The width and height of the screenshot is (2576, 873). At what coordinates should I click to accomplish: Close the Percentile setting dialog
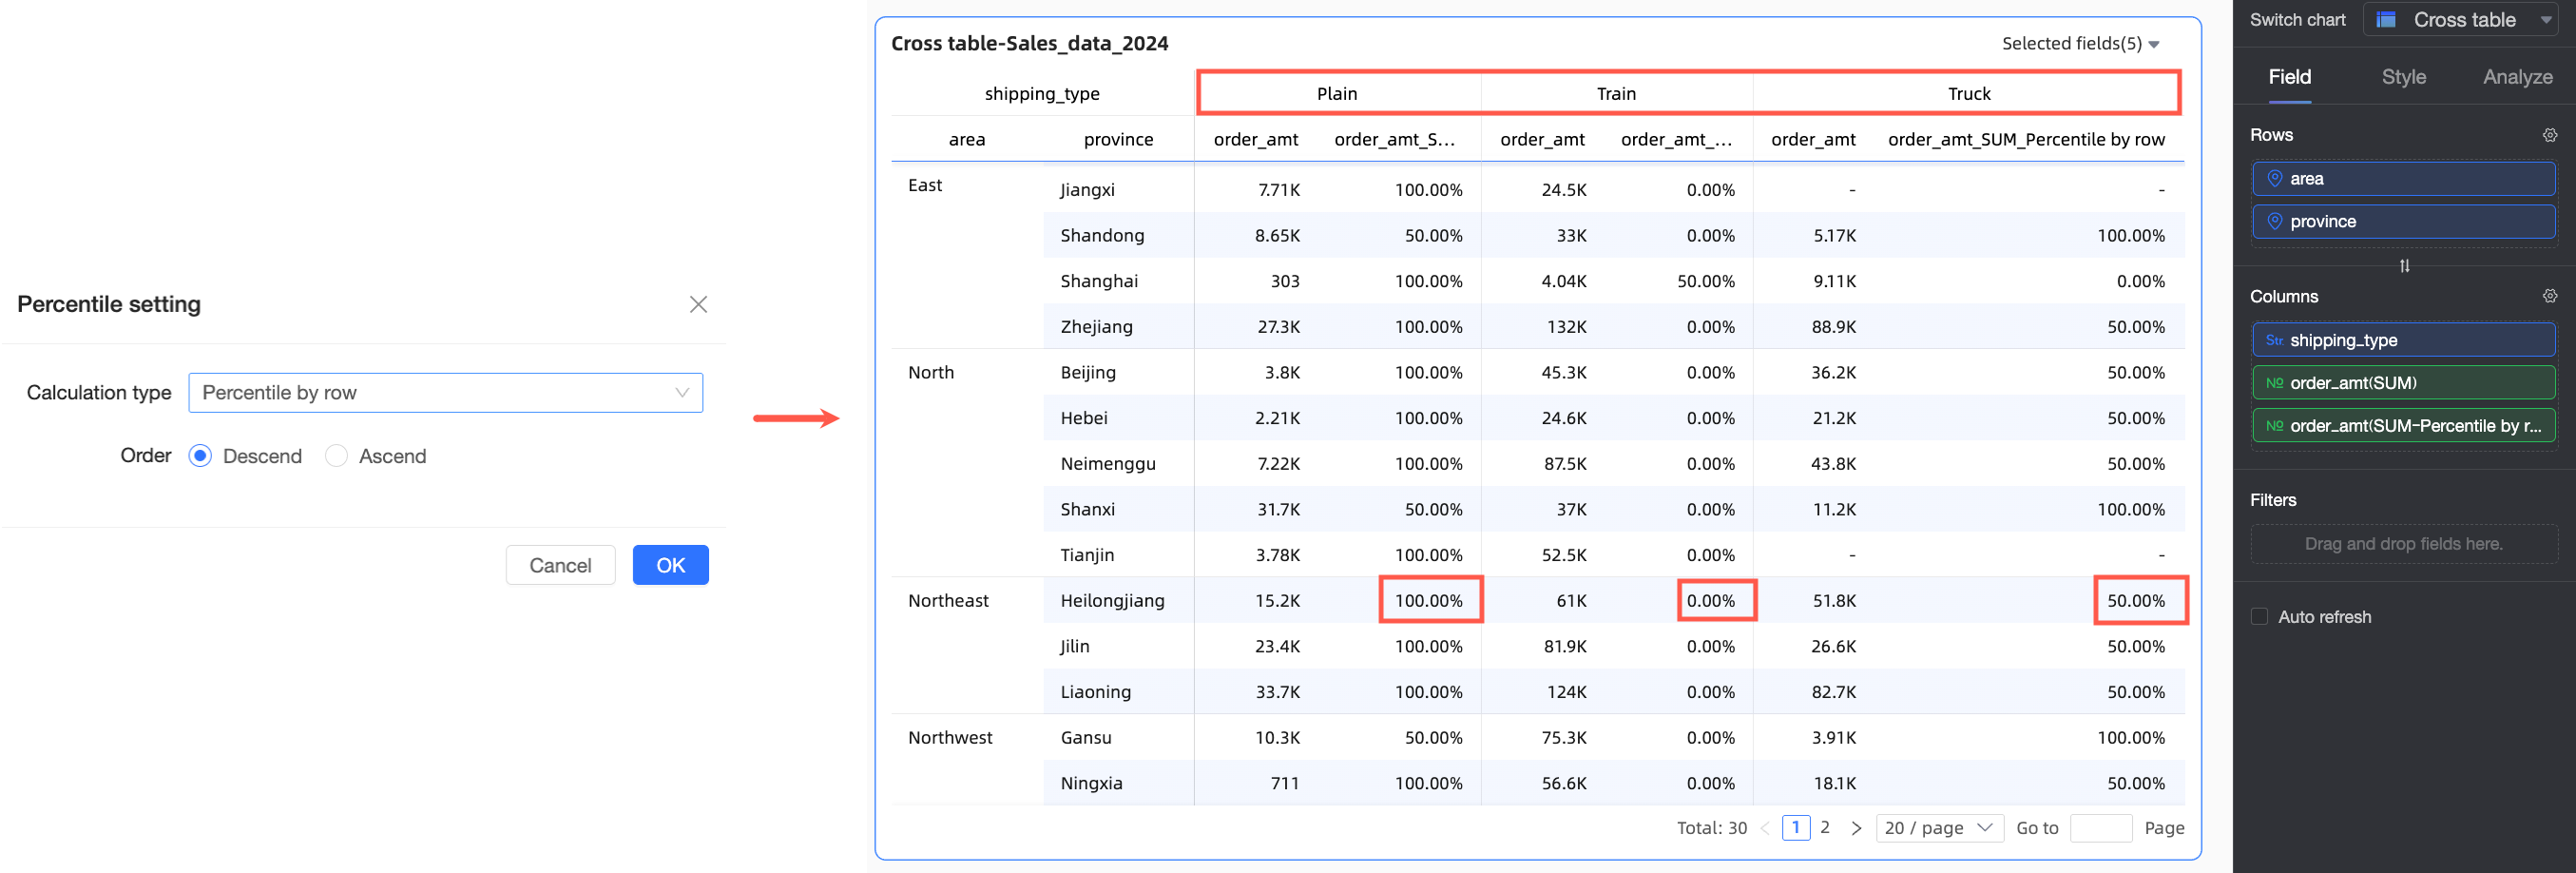[x=698, y=304]
